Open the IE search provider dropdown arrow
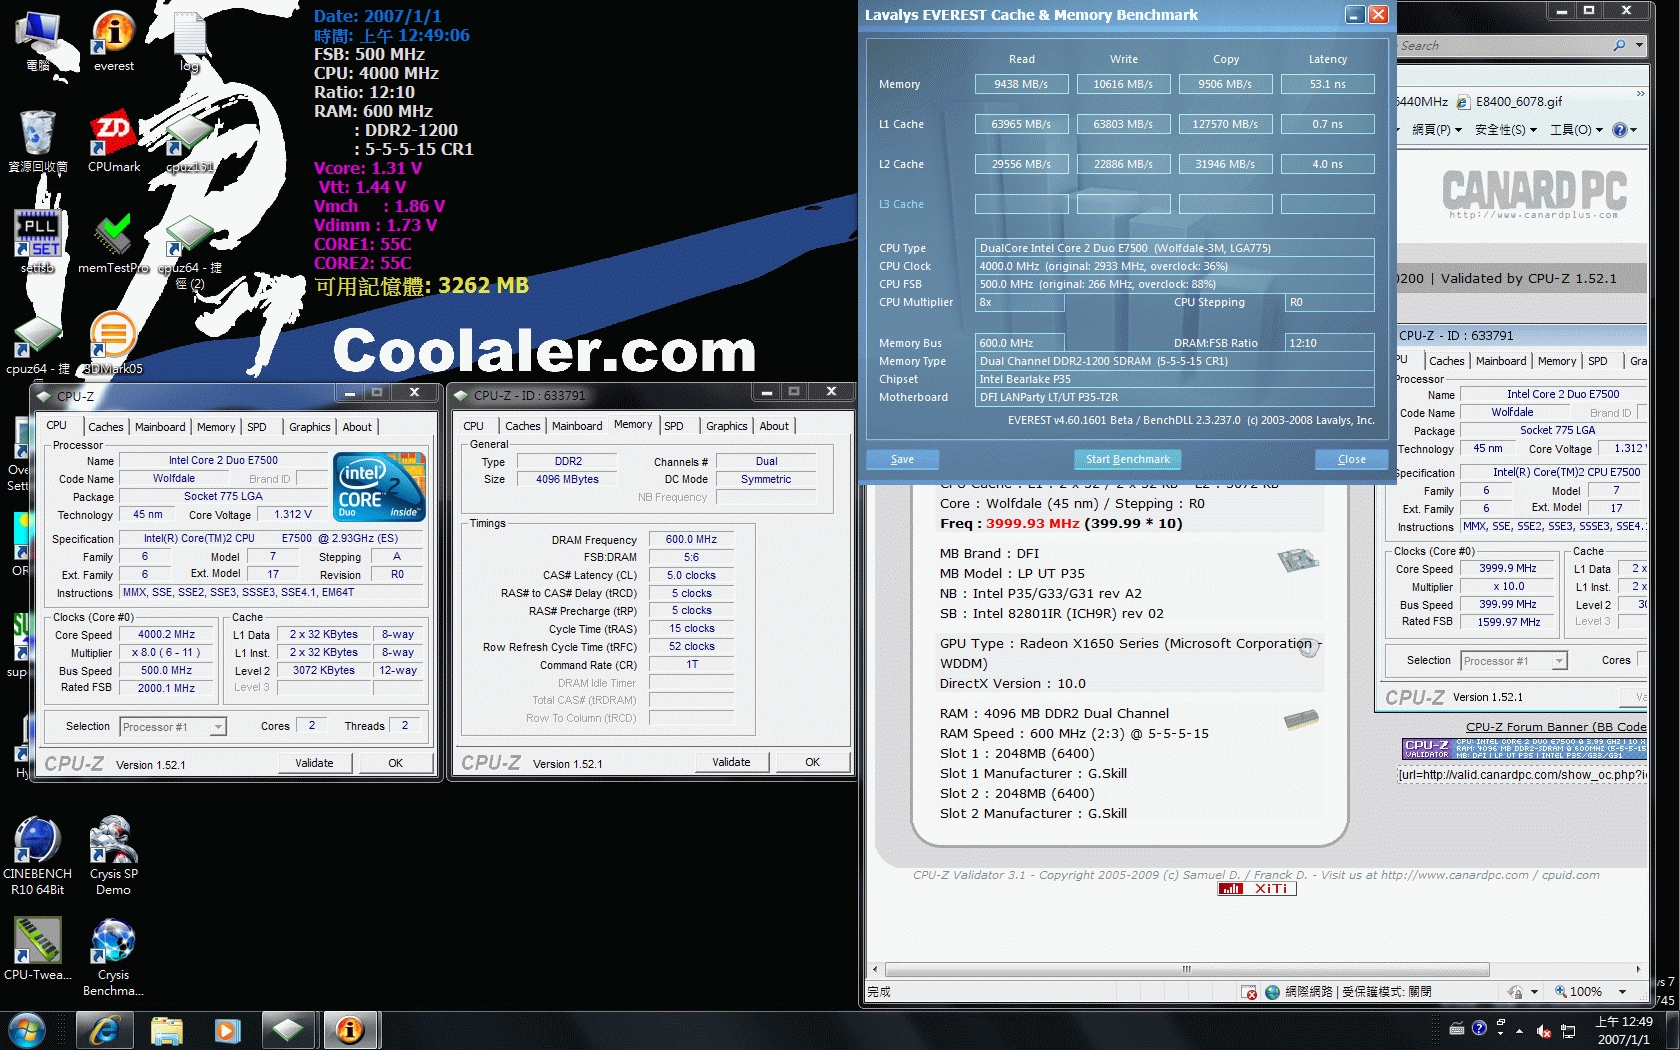Viewport: 1680px width, 1050px height. [x=1639, y=45]
